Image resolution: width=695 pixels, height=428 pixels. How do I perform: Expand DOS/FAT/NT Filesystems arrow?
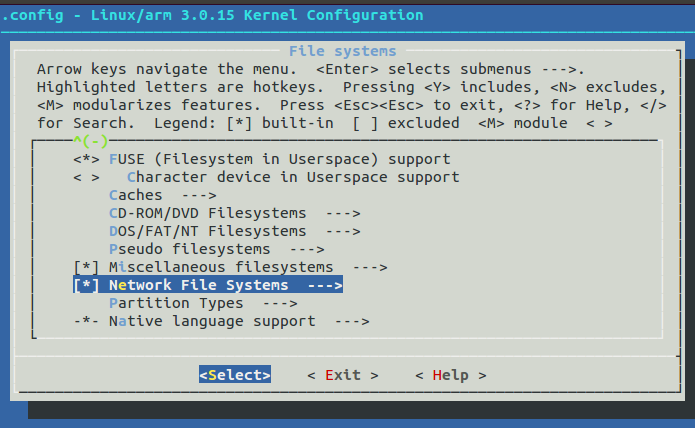click(x=343, y=231)
